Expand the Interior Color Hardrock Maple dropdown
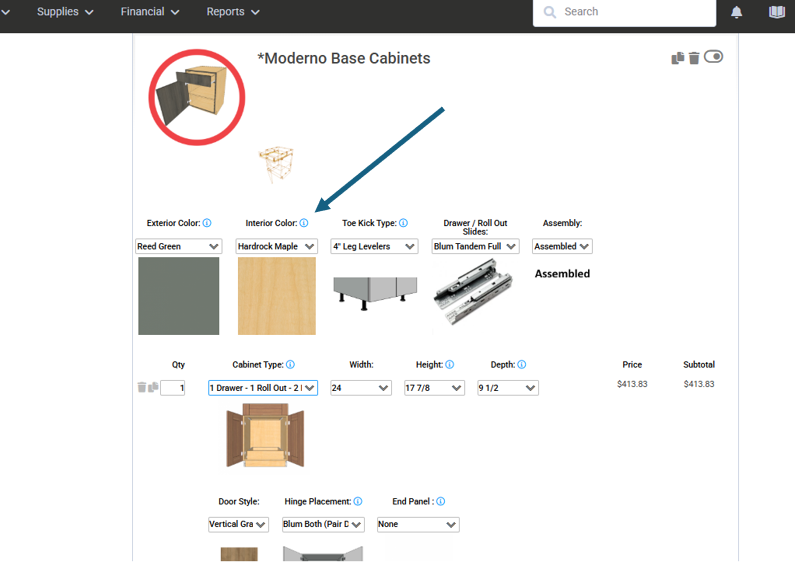 tap(276, 246)
